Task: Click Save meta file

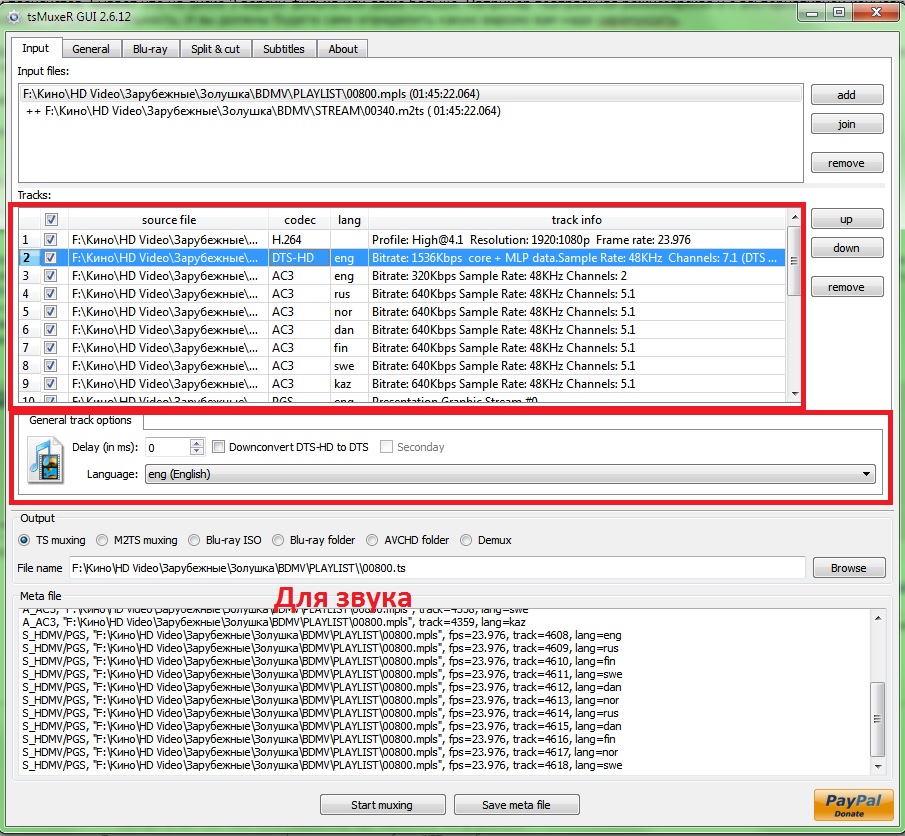Action: tap(517, 805)
